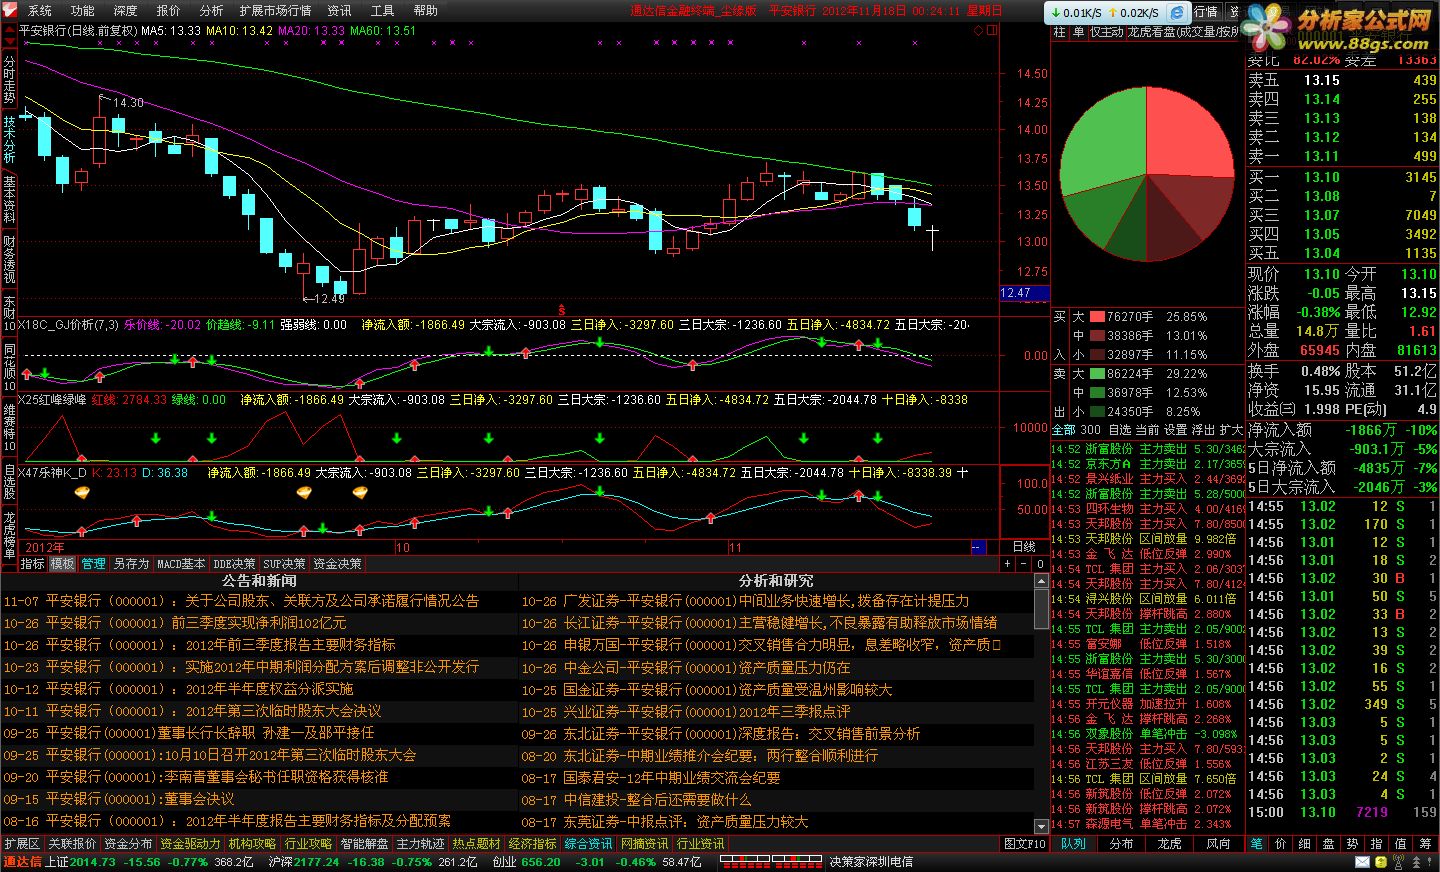The image size is (1440, 872).
Task: Select the 柱 view toggle
Action: [1059, 32]
